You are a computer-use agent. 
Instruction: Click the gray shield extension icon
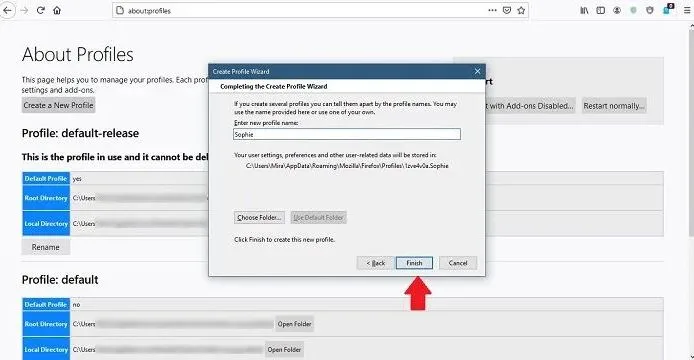[650, 10]
